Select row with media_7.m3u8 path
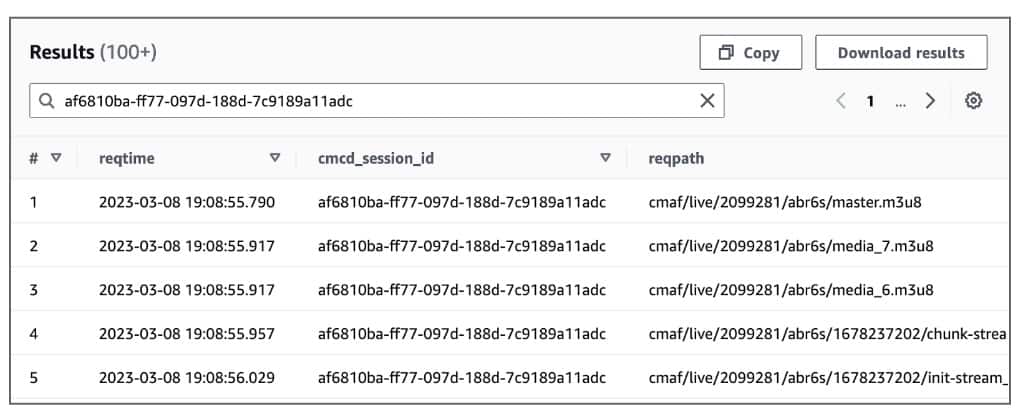 [x=790, y=246]
